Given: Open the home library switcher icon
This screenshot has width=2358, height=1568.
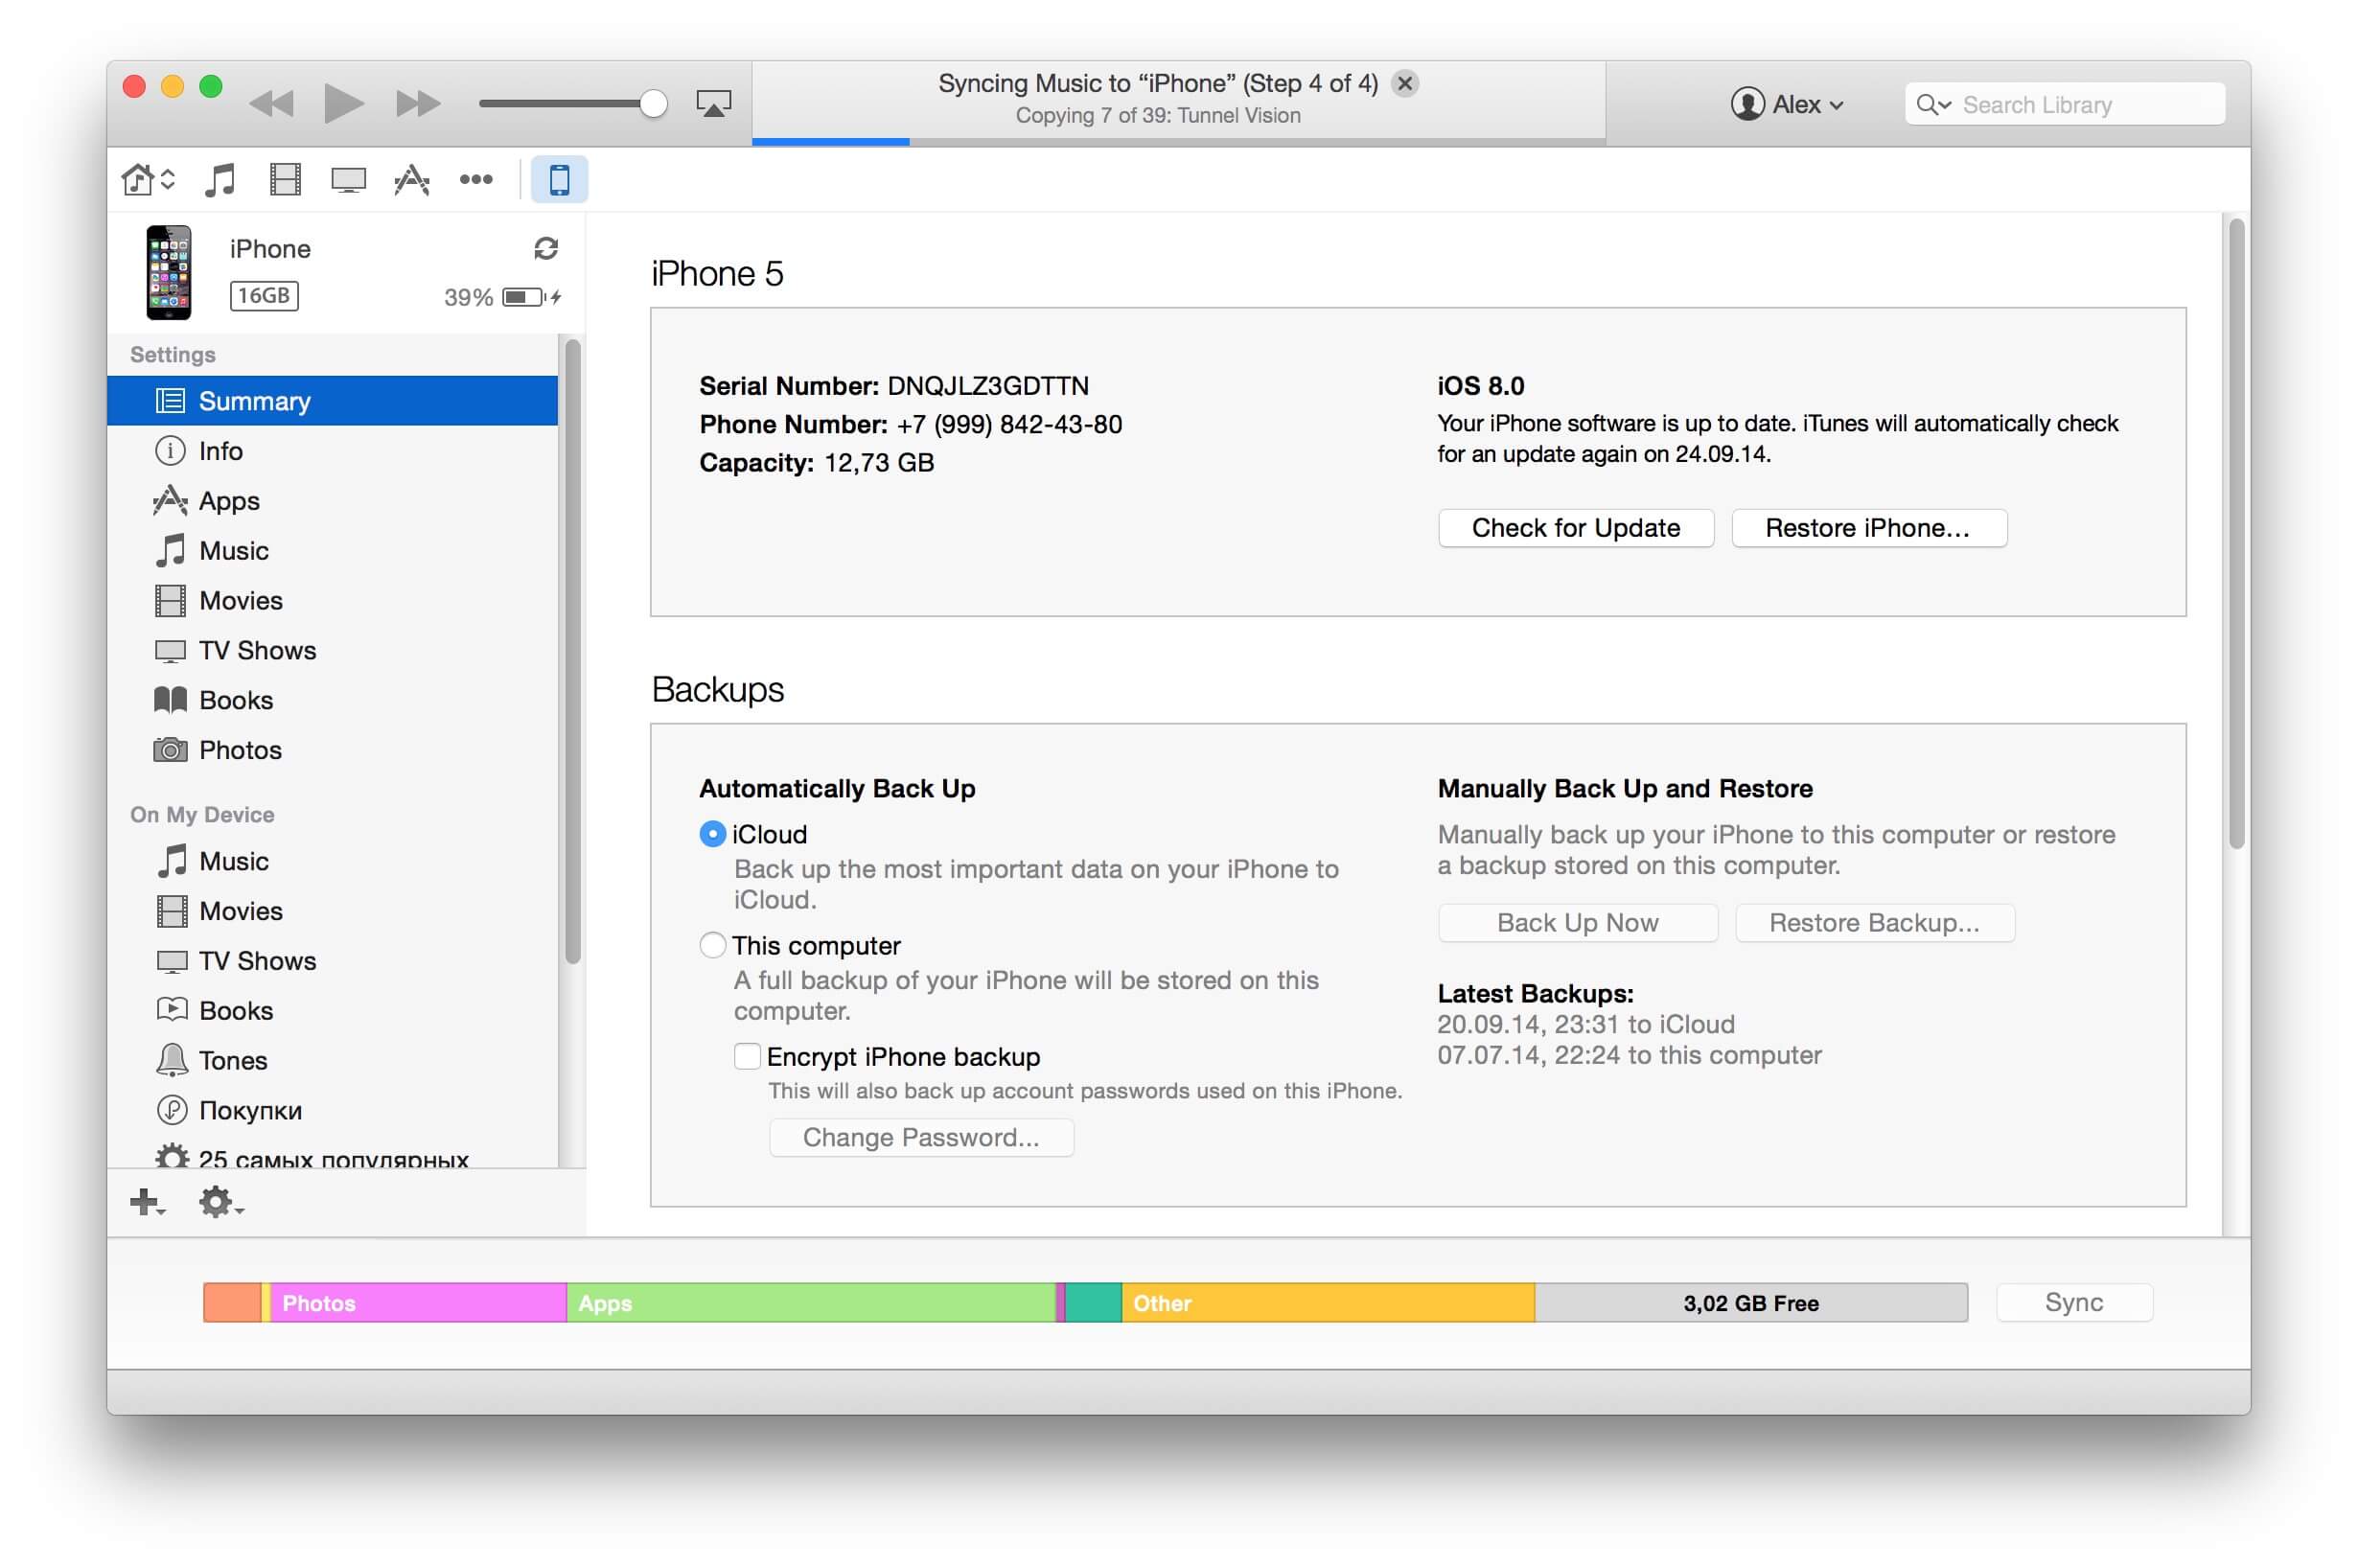Looking at the screenshot, I should [148, 180].
